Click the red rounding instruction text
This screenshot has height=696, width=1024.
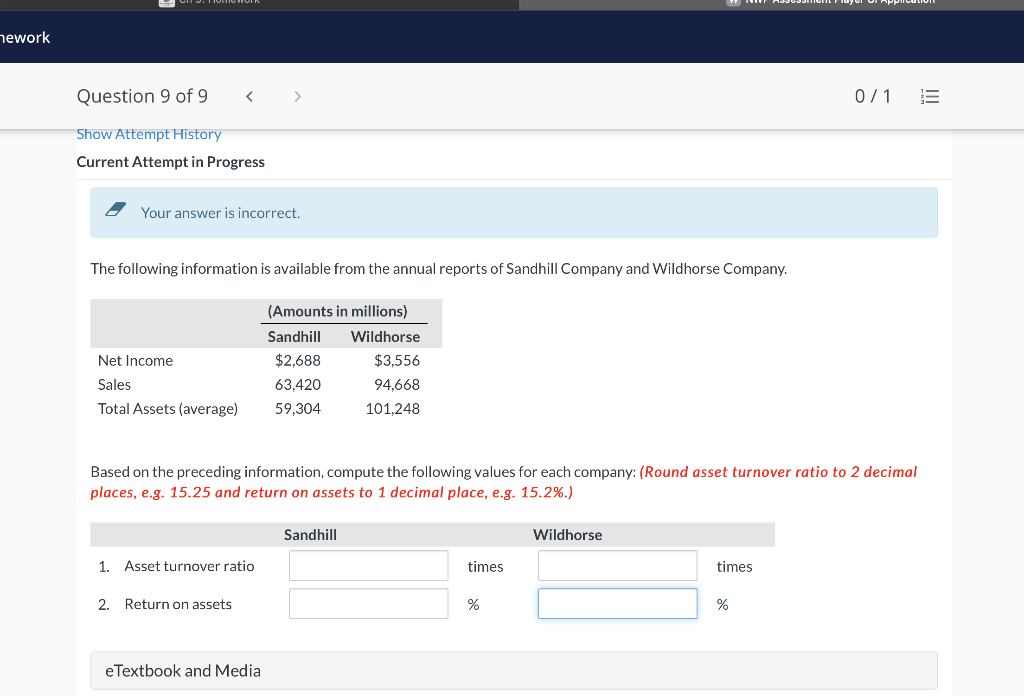pyautogui.click(x=504, y=482)
